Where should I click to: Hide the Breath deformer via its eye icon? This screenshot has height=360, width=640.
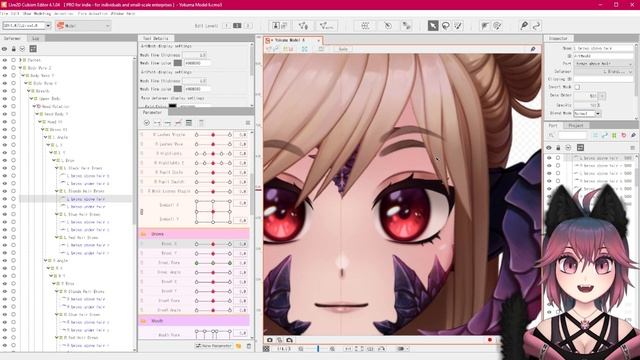[5, 91]
